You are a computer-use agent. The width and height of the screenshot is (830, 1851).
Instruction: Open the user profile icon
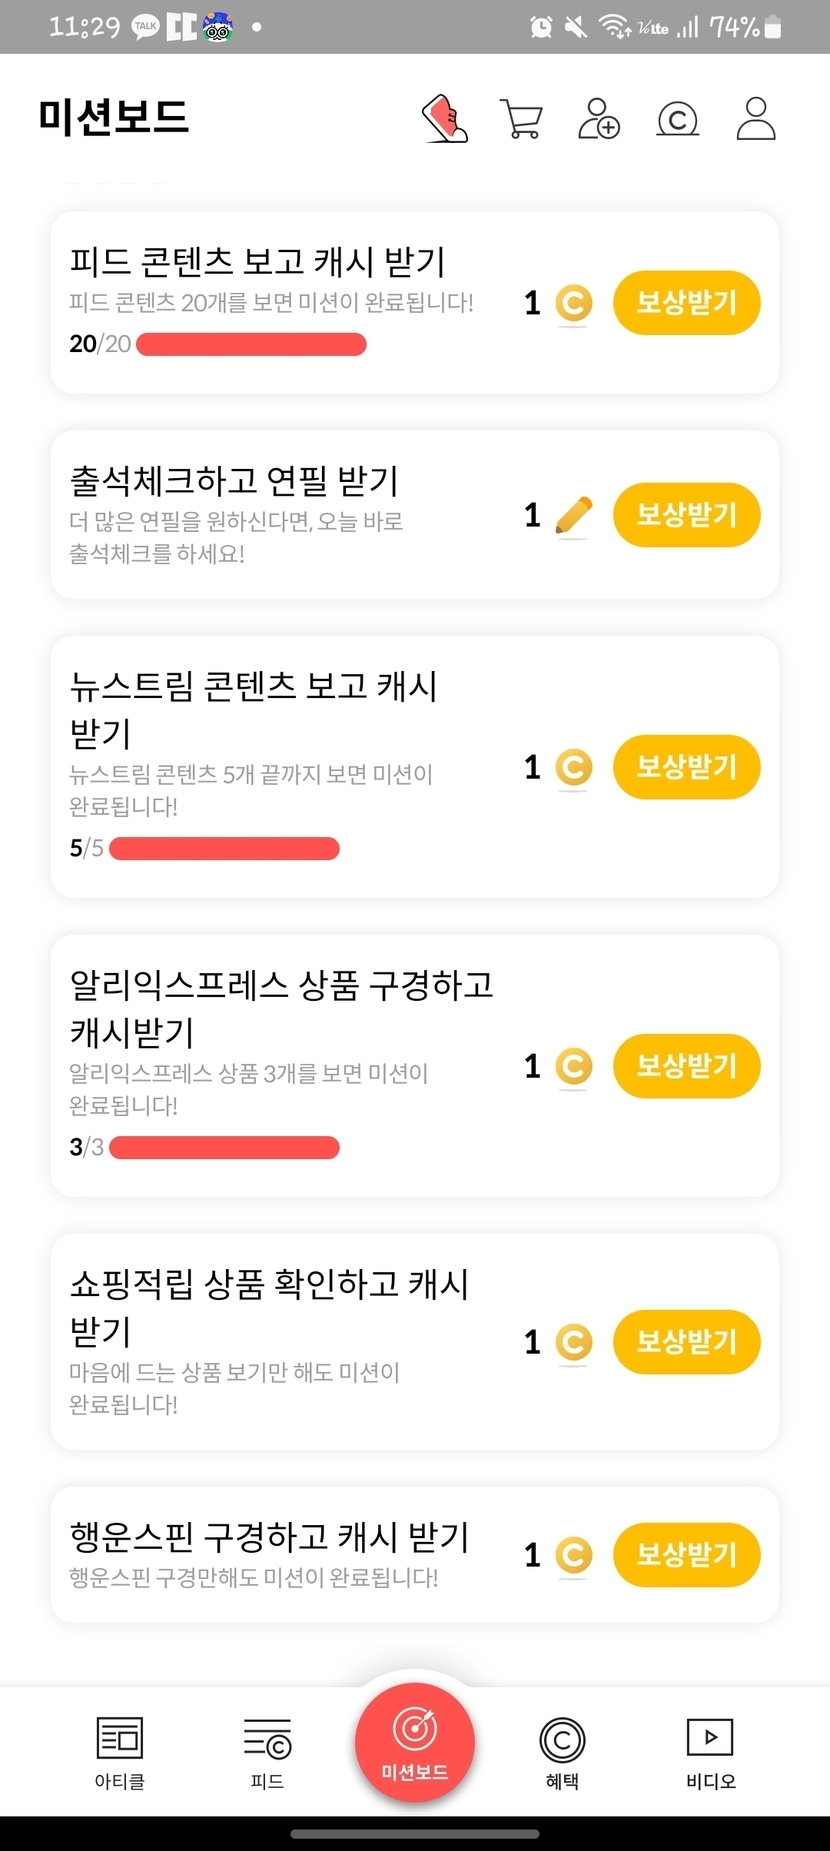[755, 119]
